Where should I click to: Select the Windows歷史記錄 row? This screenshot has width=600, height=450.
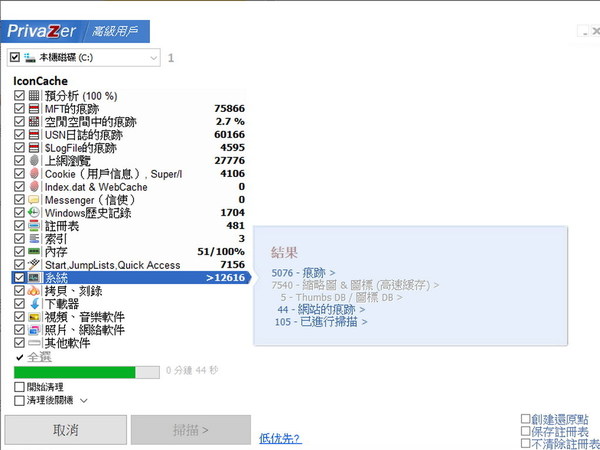click(x=129, y=213)
